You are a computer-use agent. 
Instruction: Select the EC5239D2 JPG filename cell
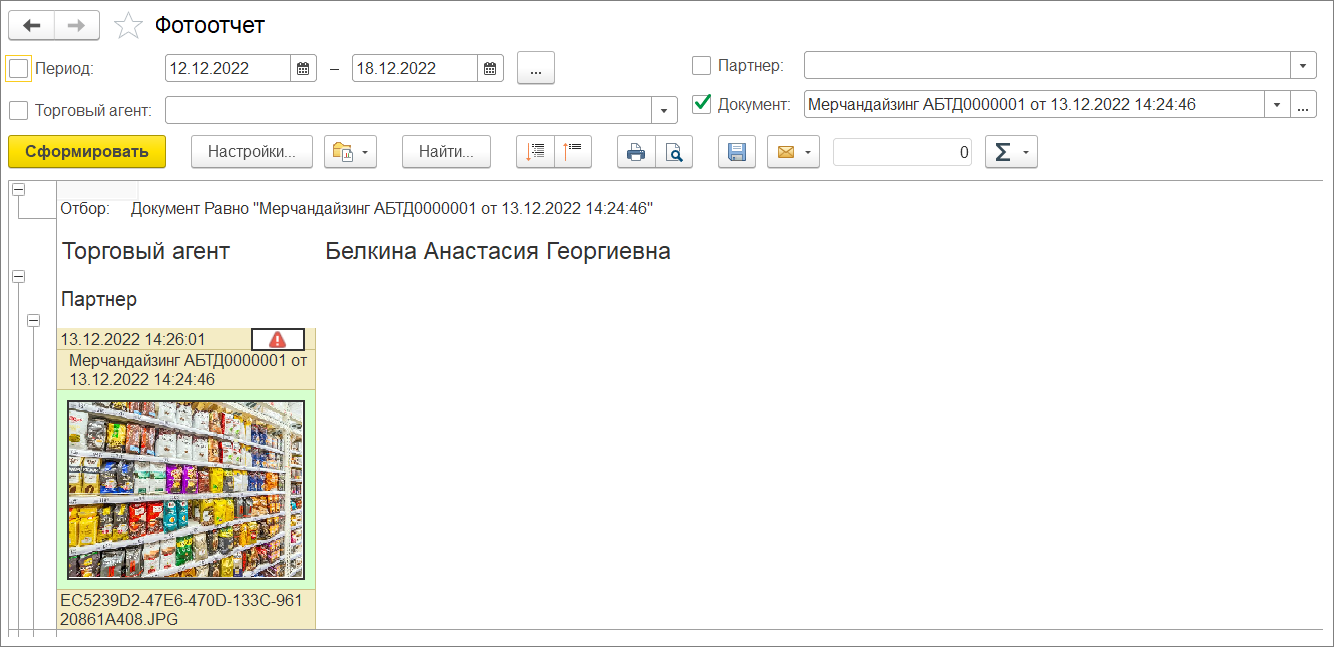(x=187, y=610)
